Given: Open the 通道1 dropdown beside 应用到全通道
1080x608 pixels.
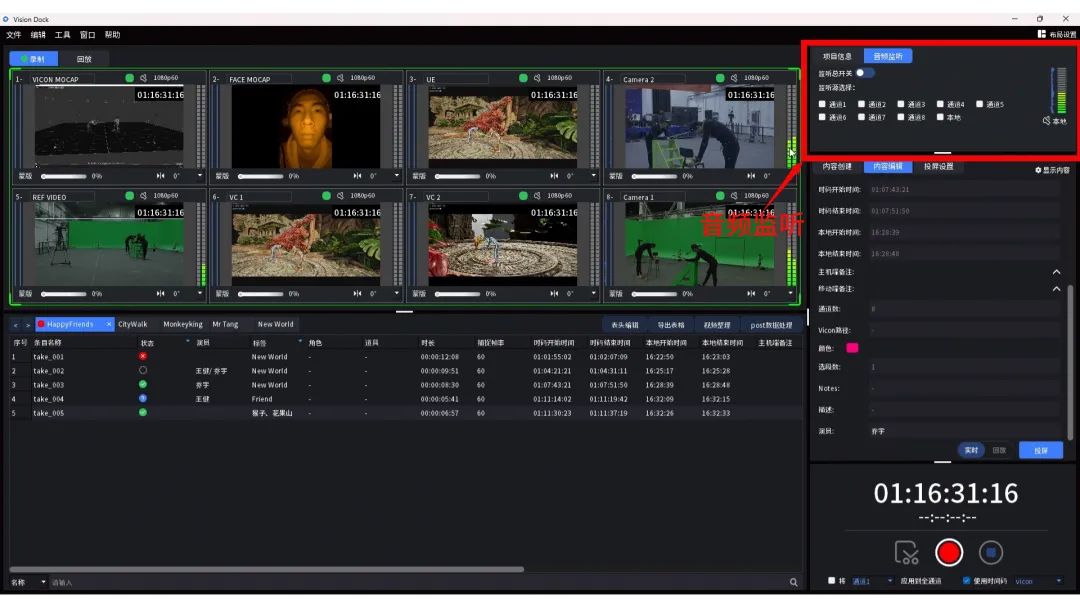Looking at the screenshot, I should 872,581.
